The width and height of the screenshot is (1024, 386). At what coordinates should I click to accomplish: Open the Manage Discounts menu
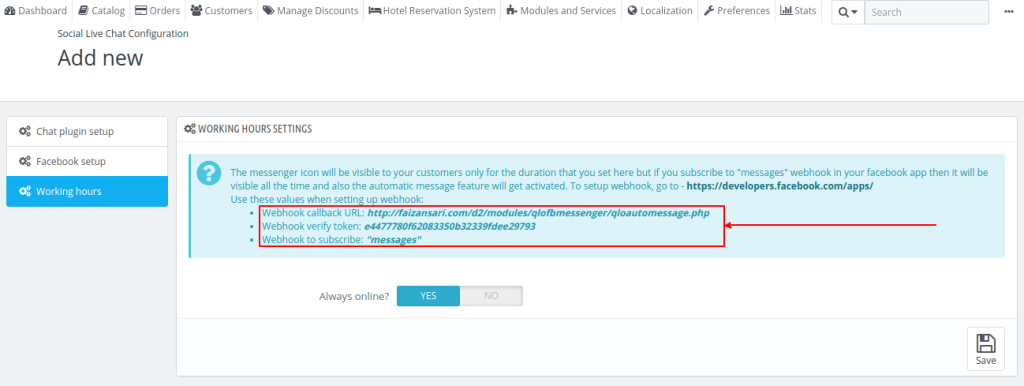pyautogui.click(x=311, y=10)
